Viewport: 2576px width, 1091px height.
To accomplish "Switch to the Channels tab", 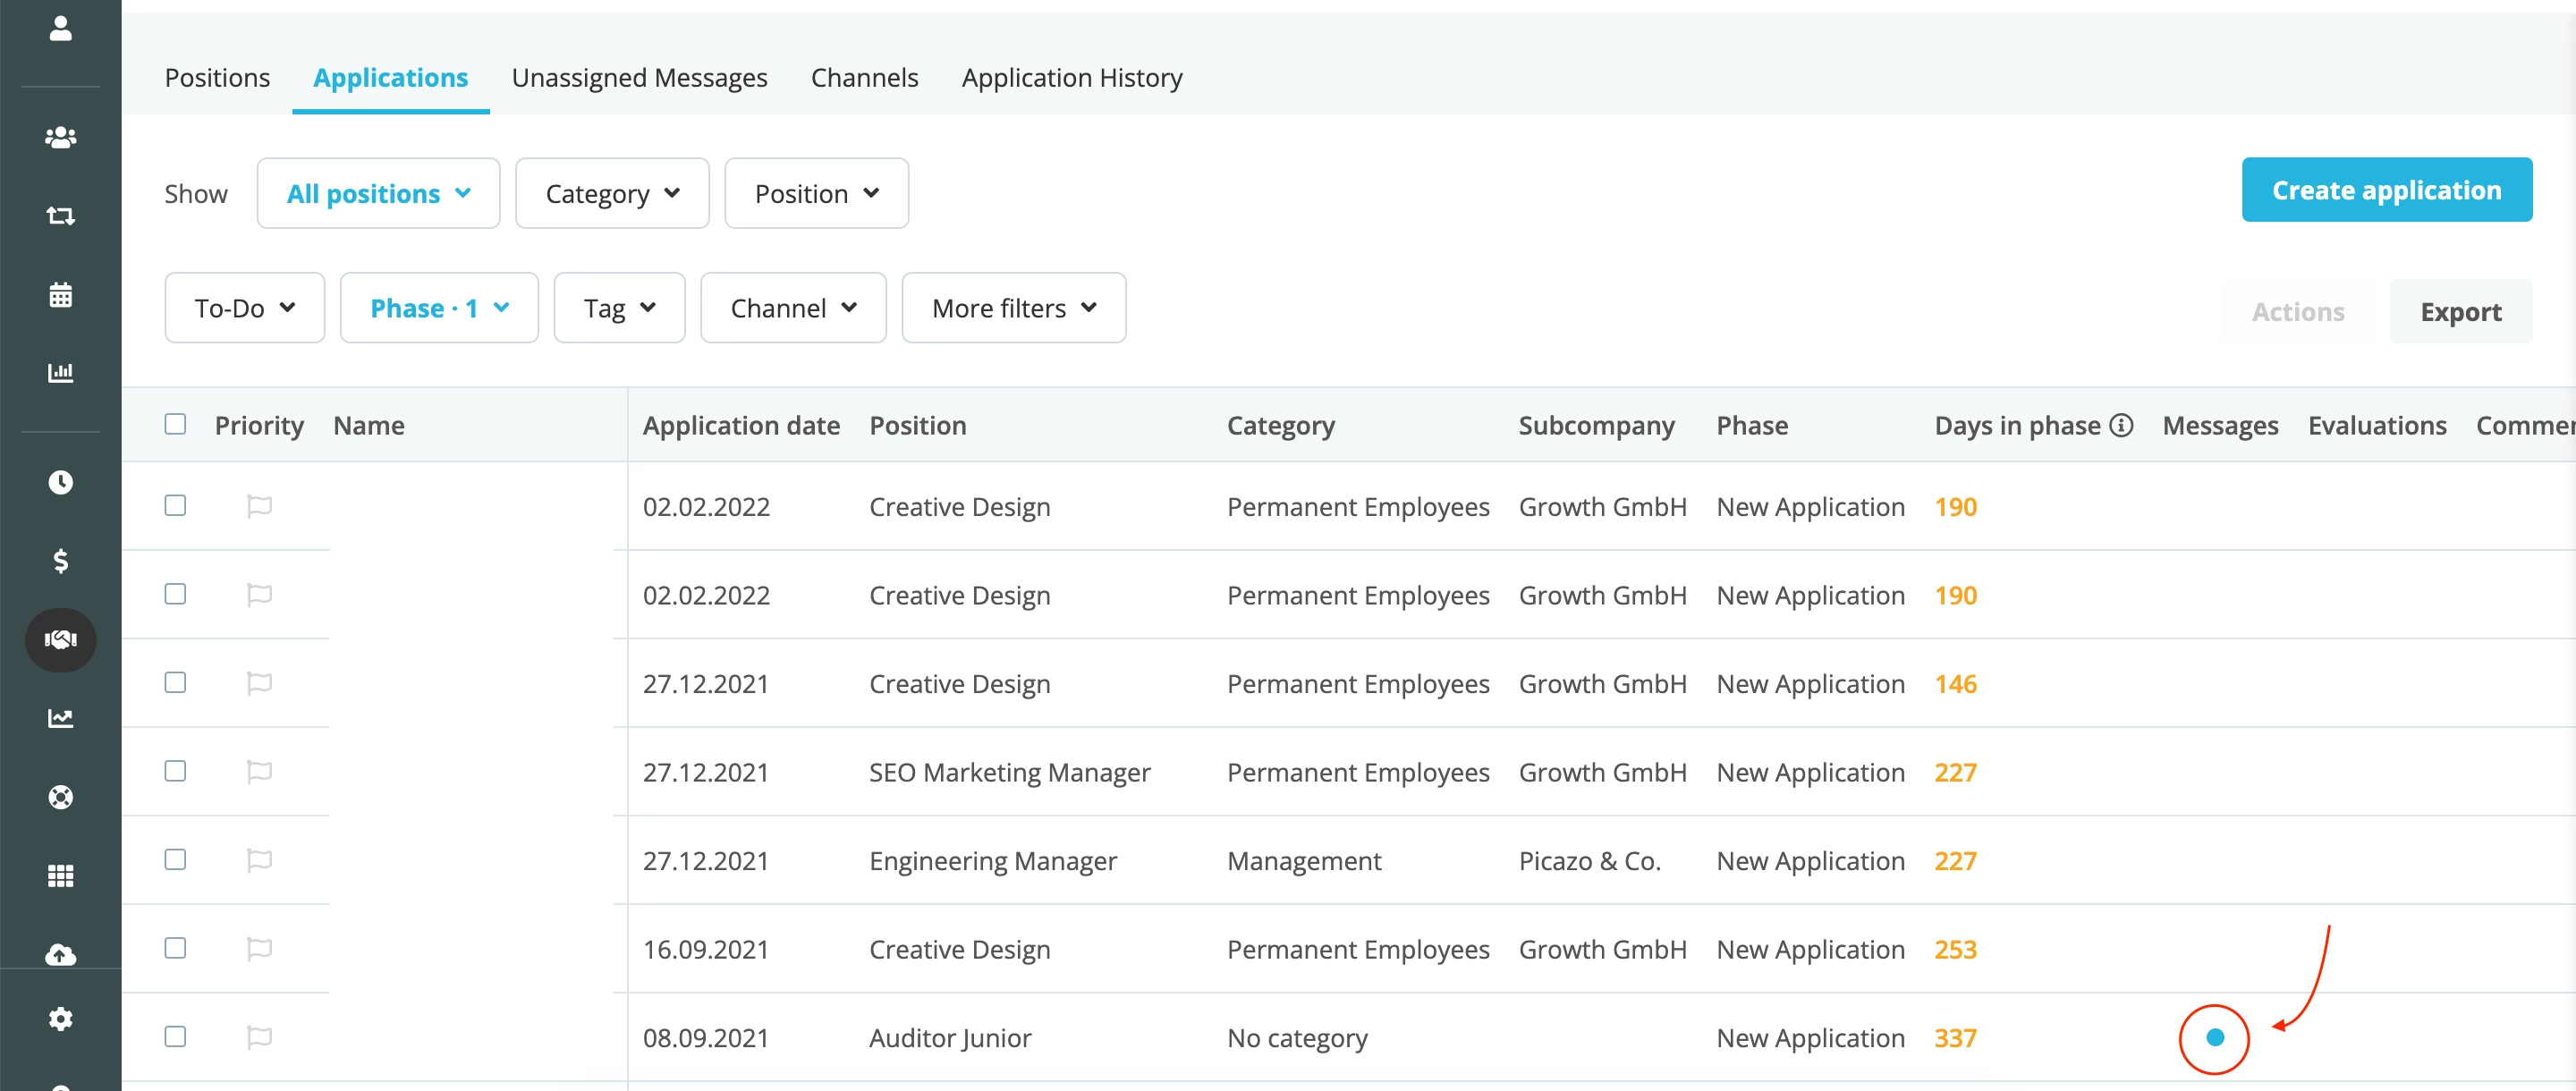I will 864,78.
